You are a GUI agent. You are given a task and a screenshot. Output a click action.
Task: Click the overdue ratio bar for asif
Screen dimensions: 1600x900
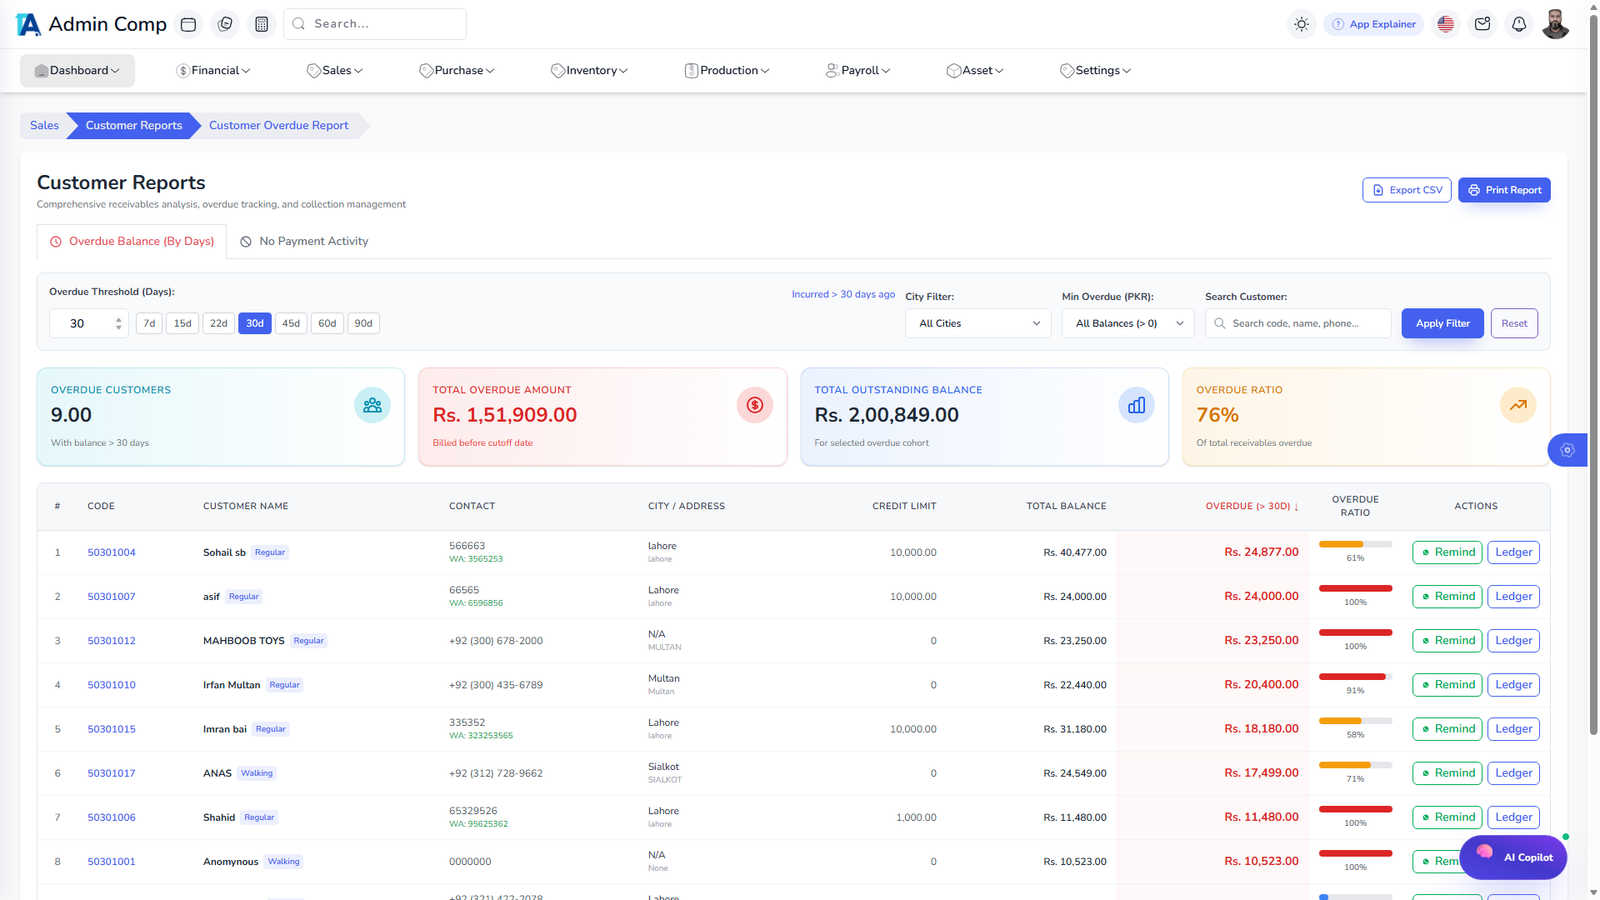pyautogui.click(x=1355, y=588)
